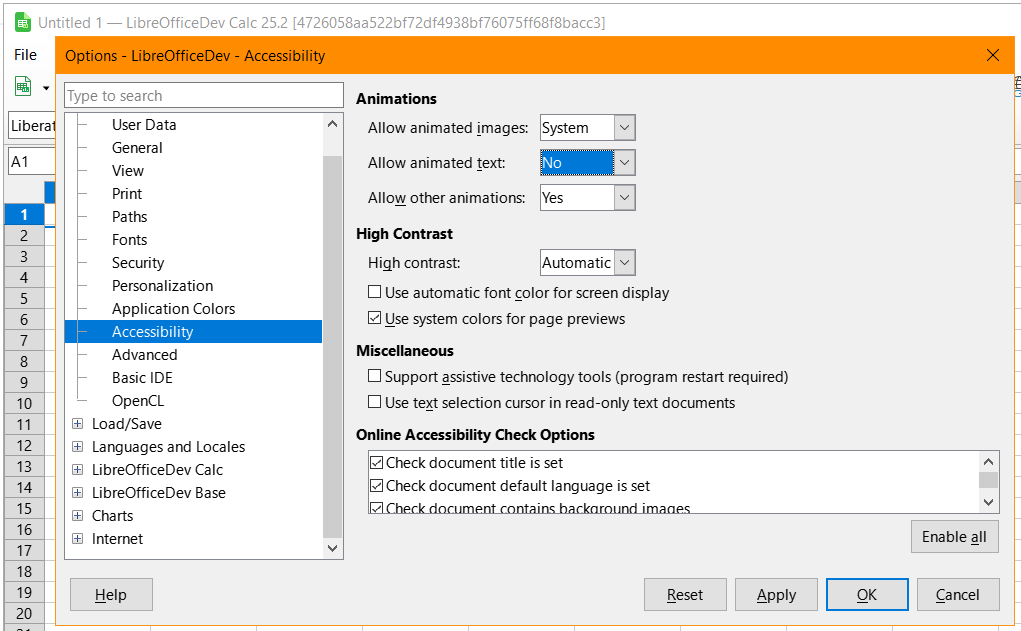Open the Allow animated images dropdown
This screenshot has width=1021, height=631.
tap(624, 128)
